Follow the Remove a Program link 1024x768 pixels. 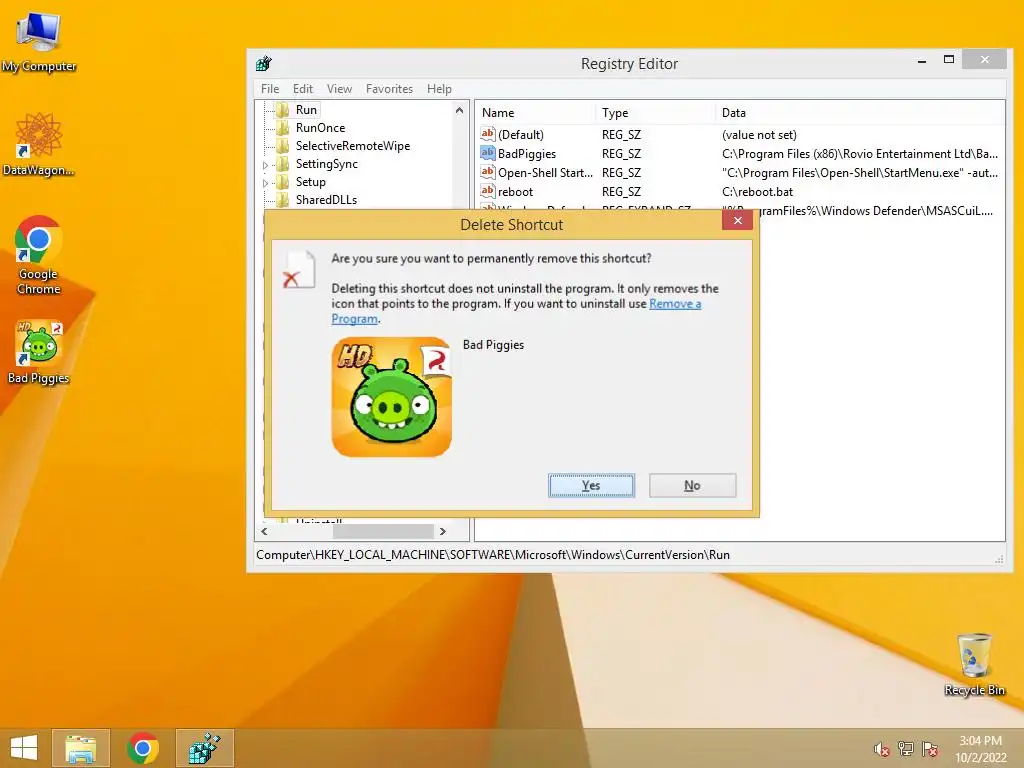[675, 304]
